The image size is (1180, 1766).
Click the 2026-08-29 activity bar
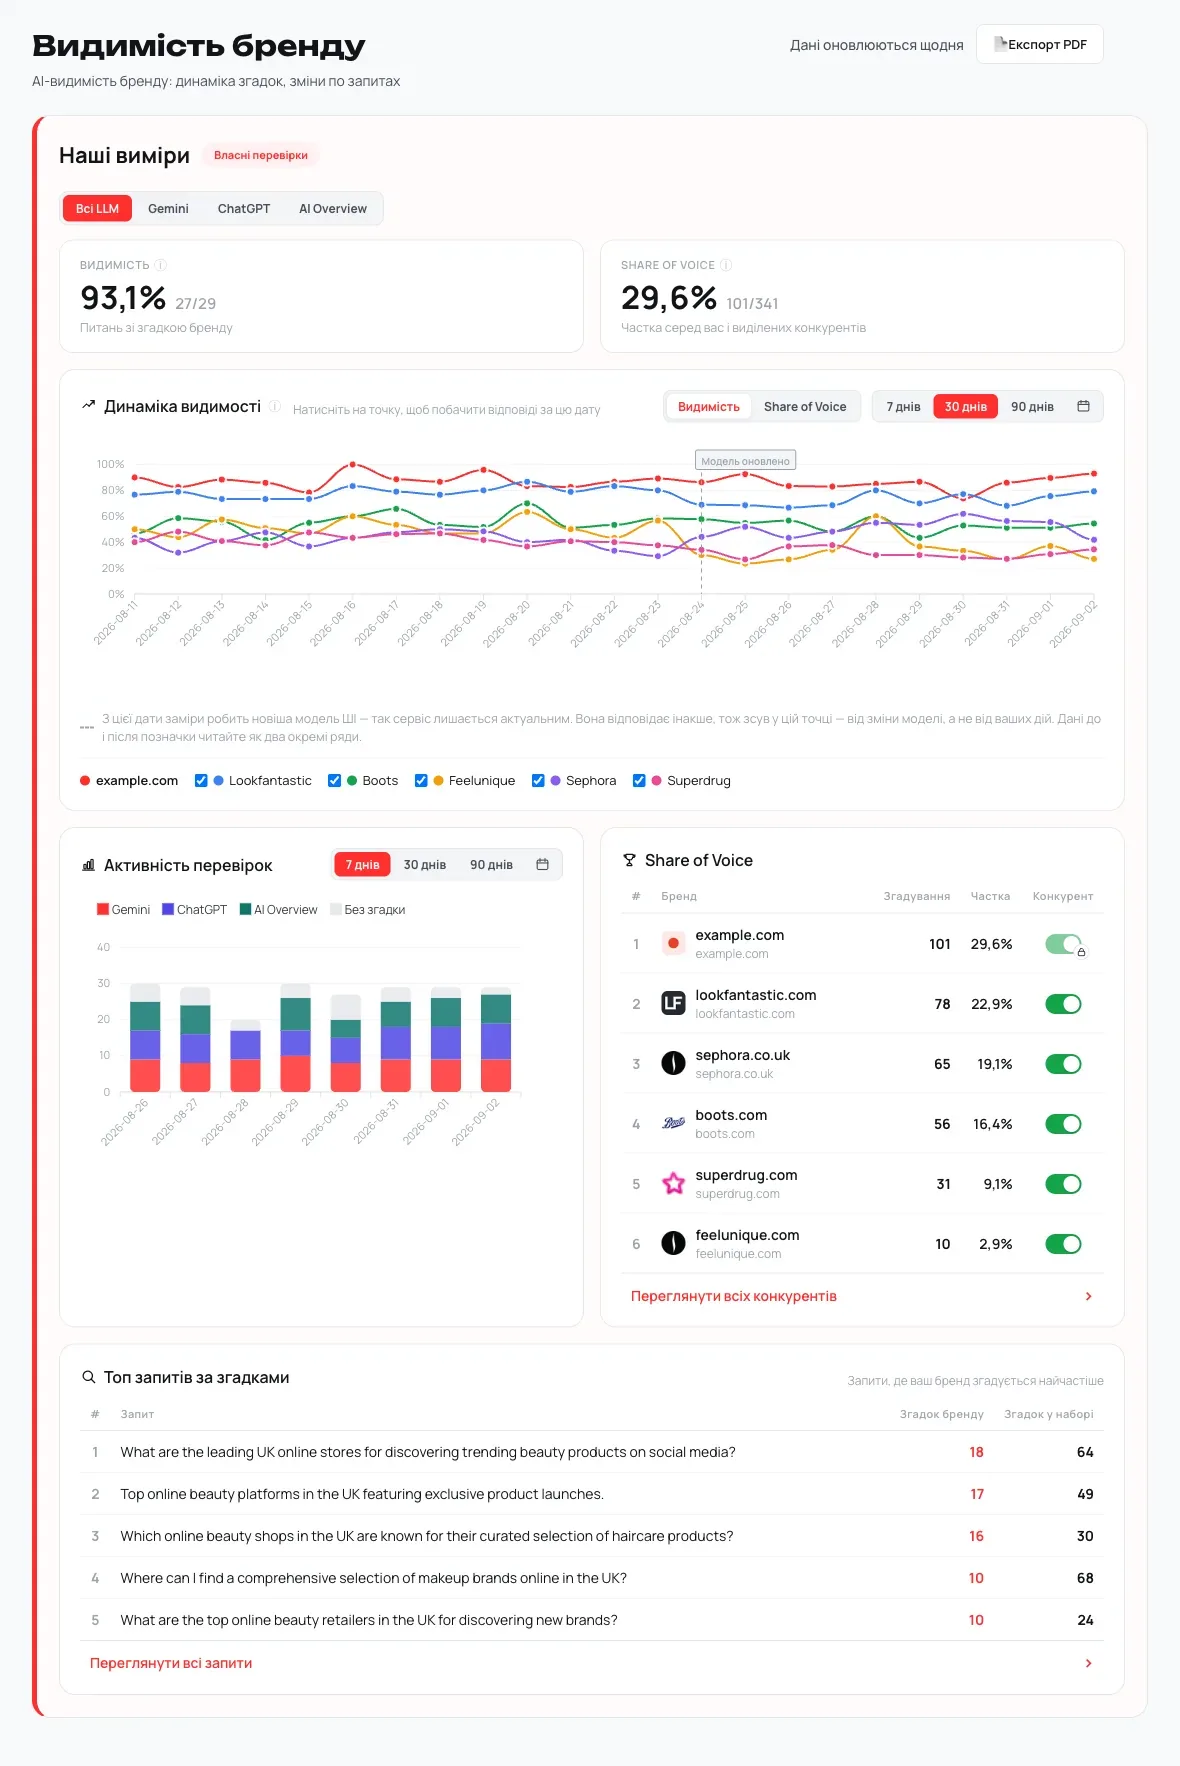point(295,1037)
